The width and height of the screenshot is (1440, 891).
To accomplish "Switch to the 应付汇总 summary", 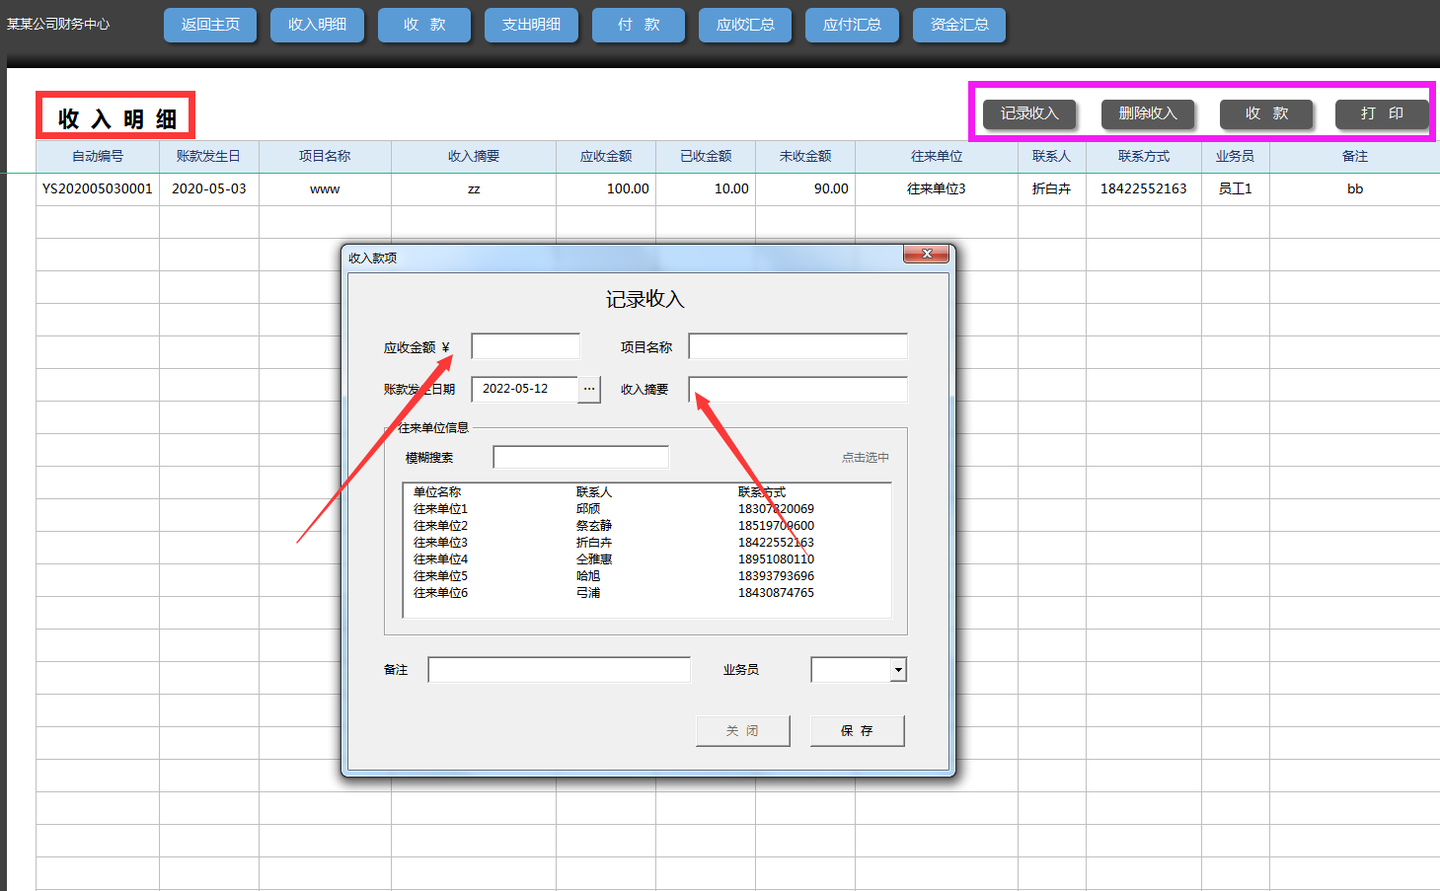I will 852,25.
